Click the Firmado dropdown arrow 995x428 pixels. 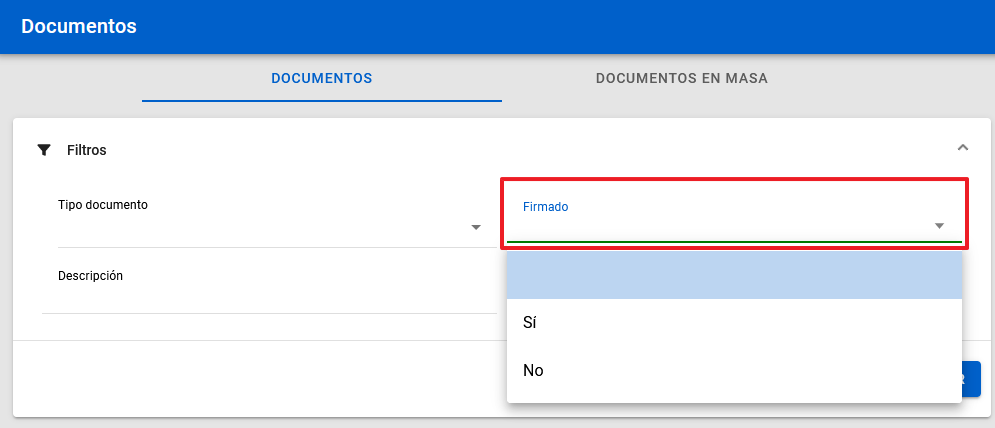pos(939,226)
